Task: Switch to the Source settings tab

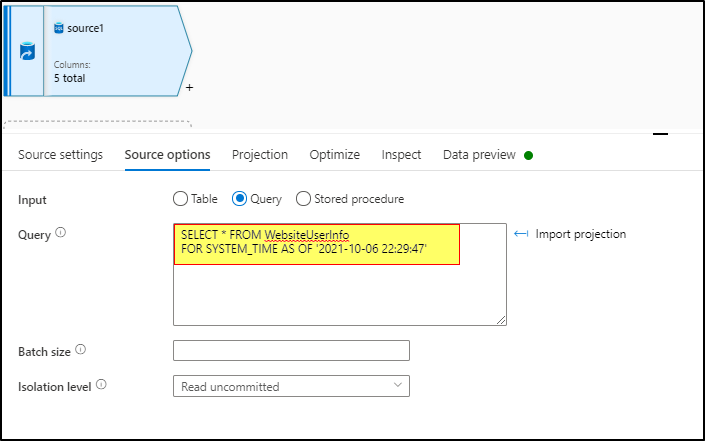Action: (x=60, y=155)
